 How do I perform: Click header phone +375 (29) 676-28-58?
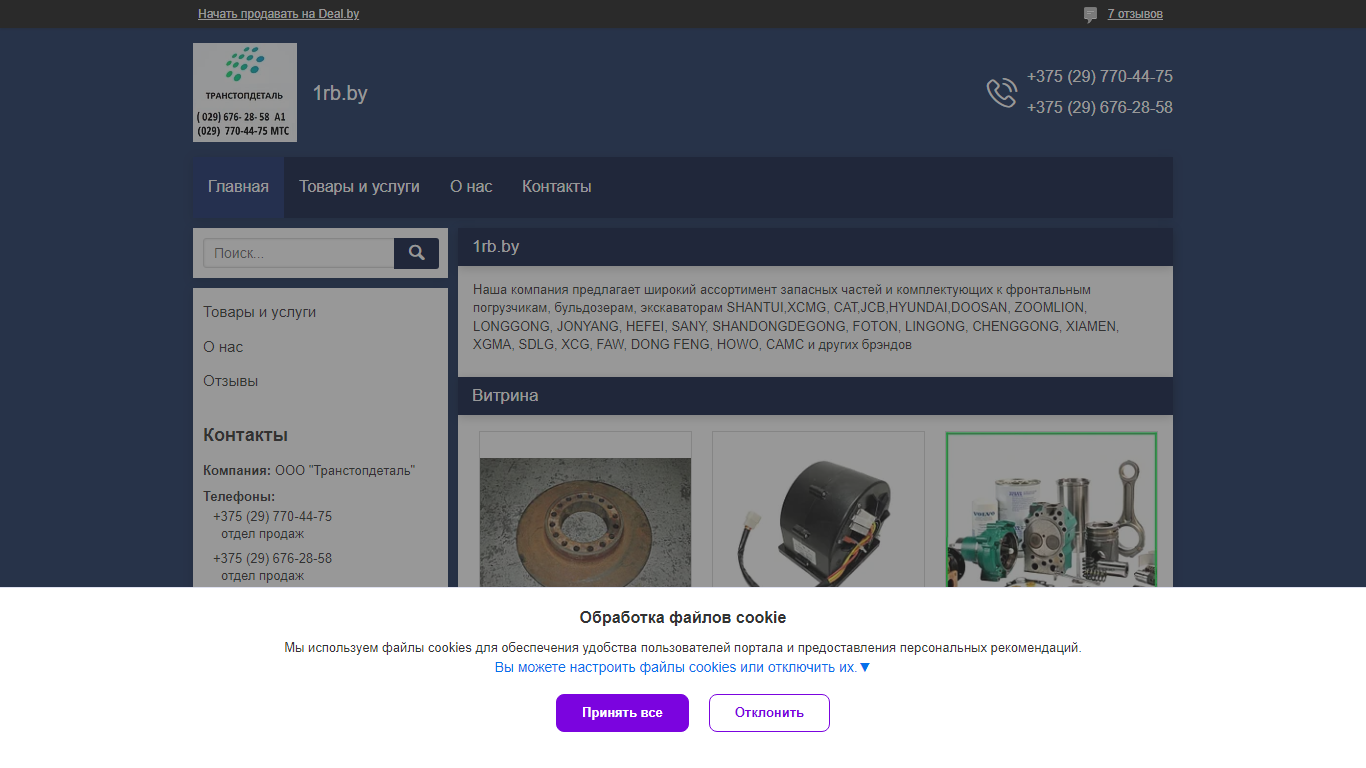(x=1100, y=108)
